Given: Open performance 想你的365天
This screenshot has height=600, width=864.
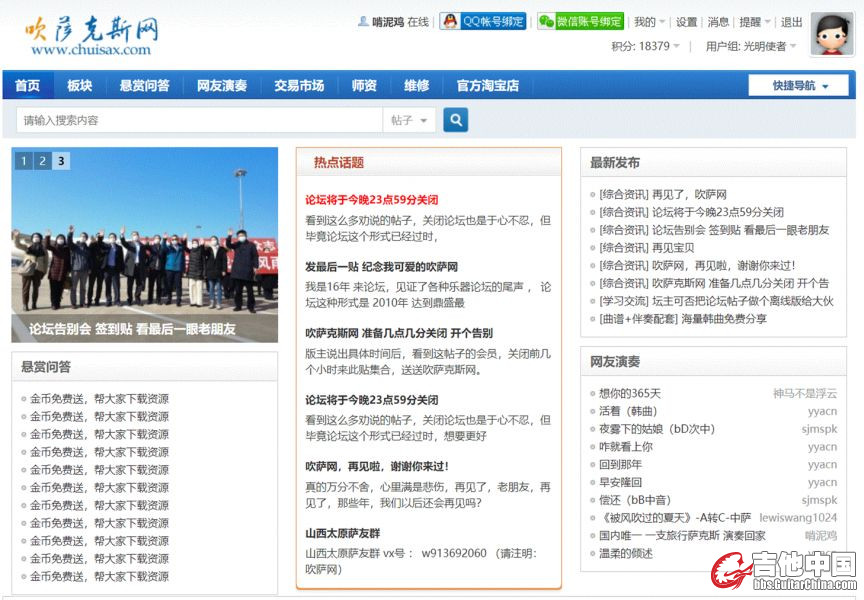Looking at the screenshot, I should point(630,393).
